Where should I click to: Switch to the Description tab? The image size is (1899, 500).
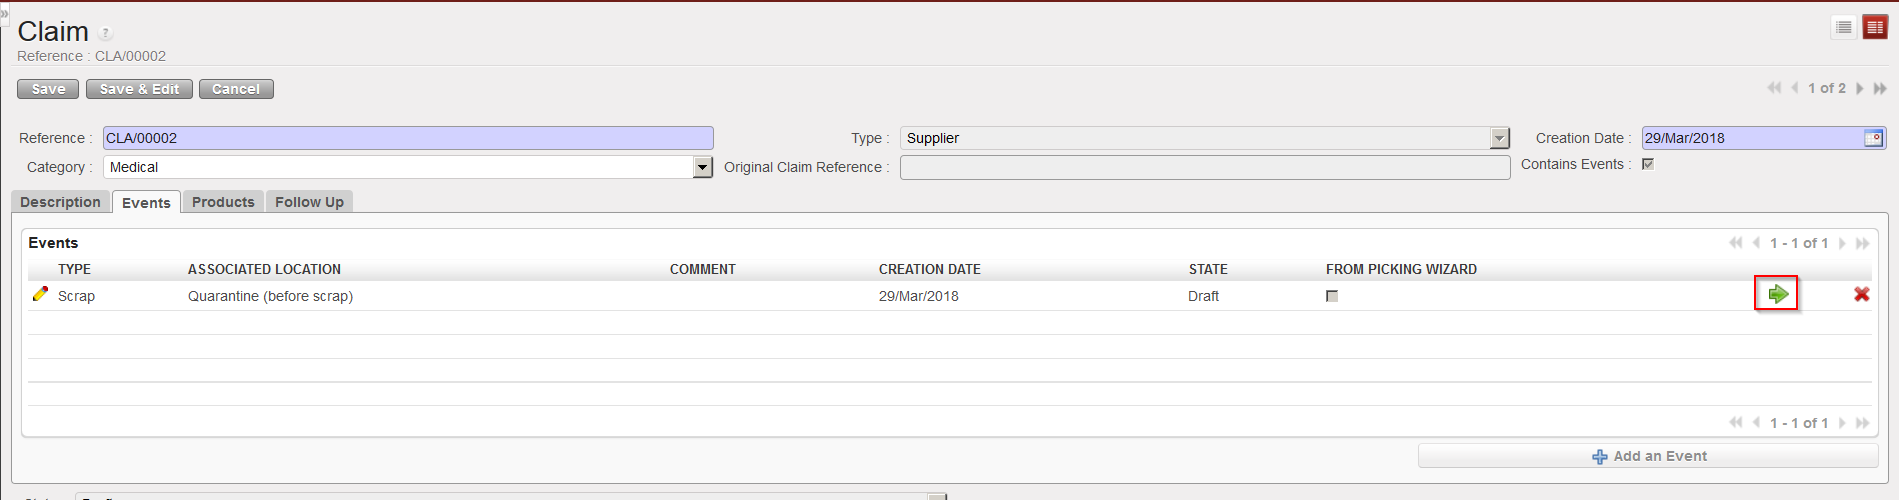[x=60, y=202]
